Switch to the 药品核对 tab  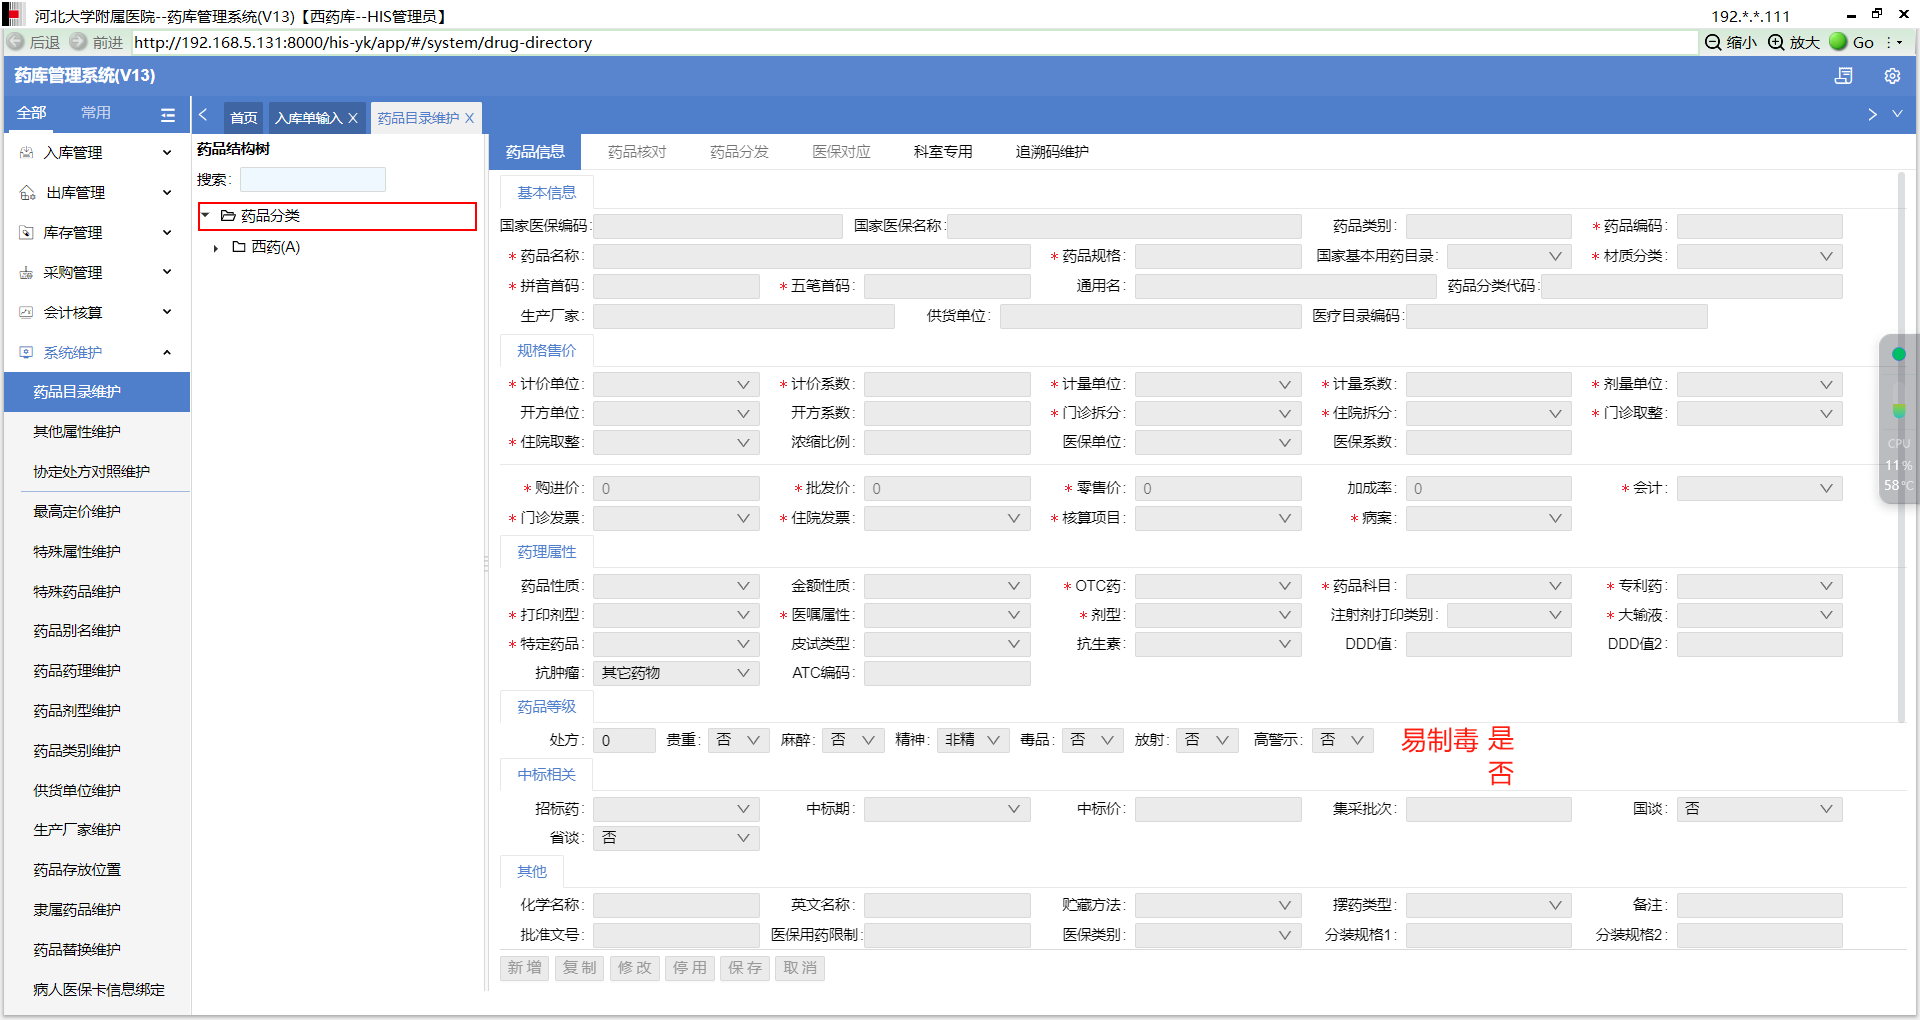(637, 152)
